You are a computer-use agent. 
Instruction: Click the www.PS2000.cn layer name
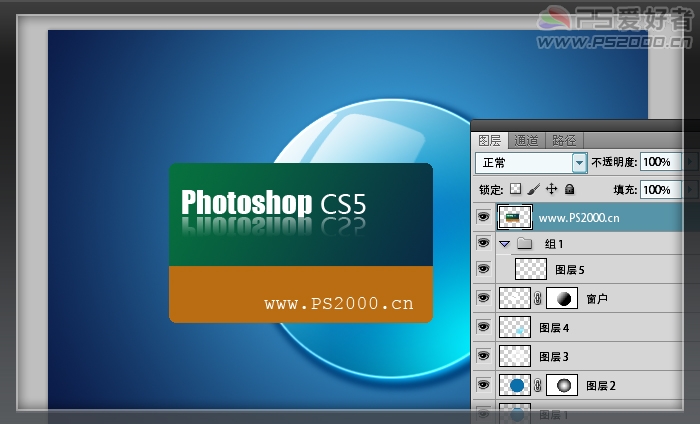tap(579, 218)
